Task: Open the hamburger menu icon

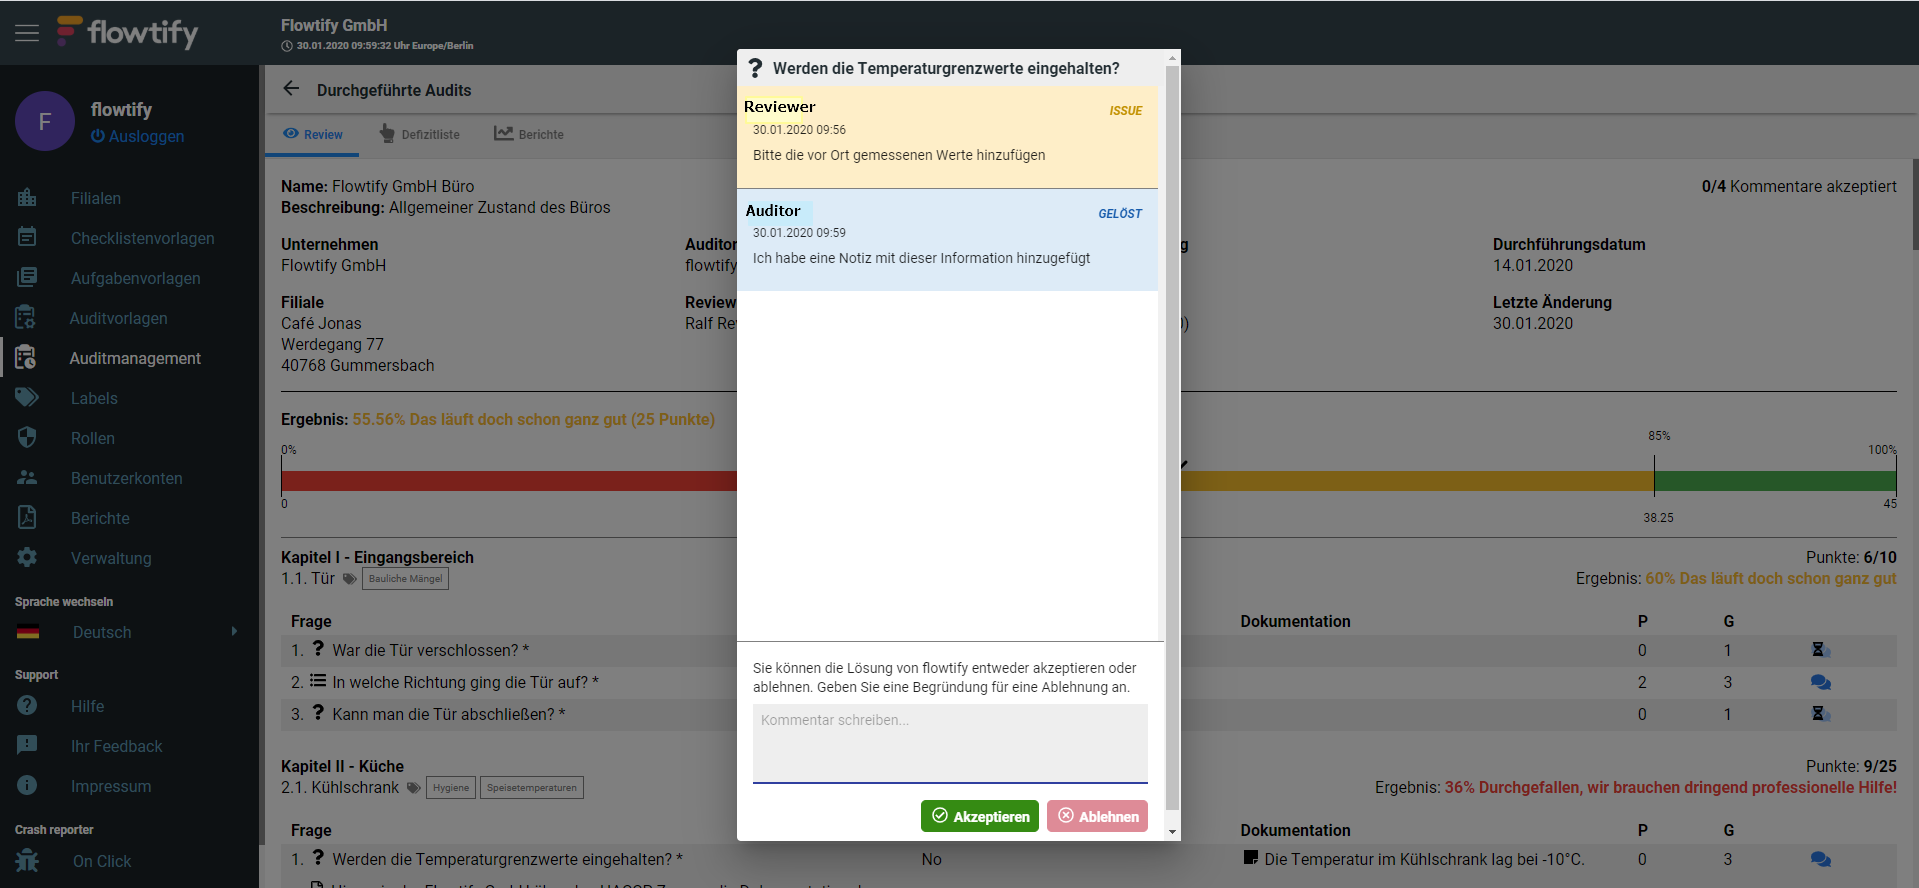Action: tap(27, 33)
